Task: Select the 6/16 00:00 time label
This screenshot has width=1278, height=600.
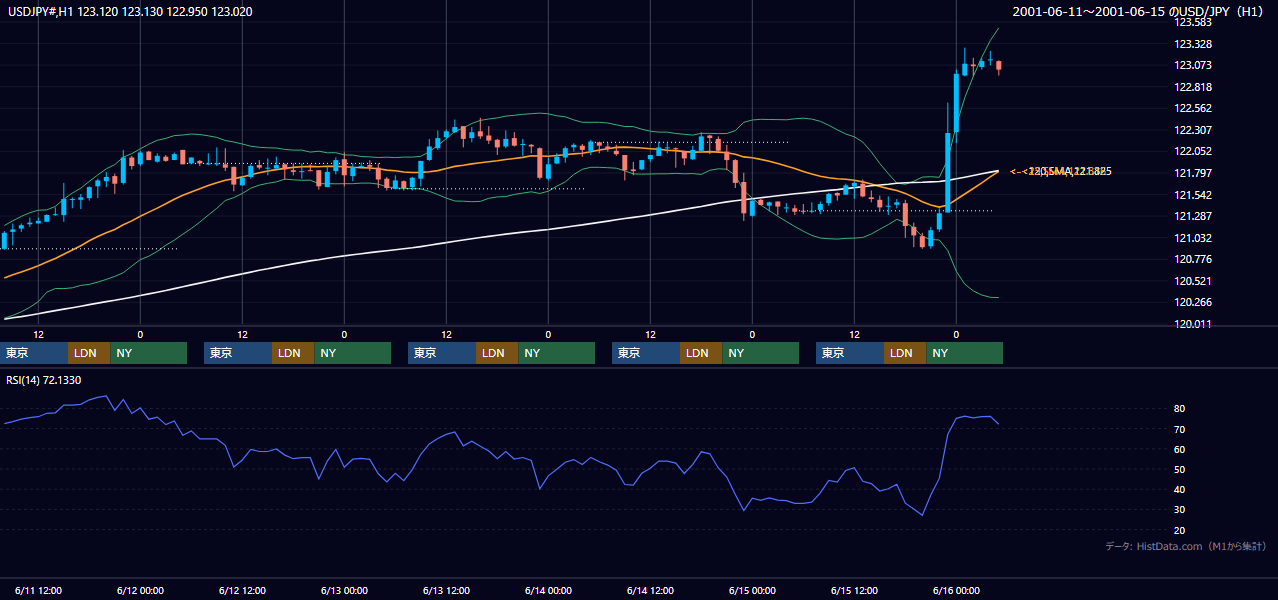Action: click(x=956, y=590)
